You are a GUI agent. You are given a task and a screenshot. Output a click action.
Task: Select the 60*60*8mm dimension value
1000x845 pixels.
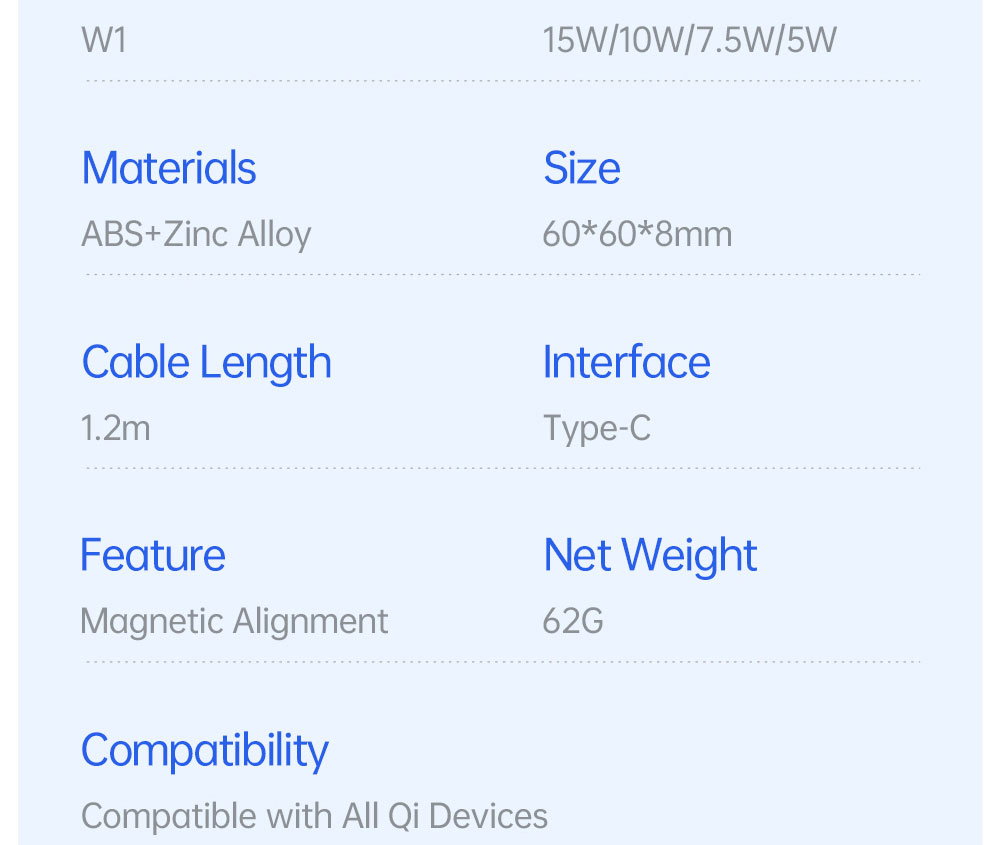coord(637,234)
